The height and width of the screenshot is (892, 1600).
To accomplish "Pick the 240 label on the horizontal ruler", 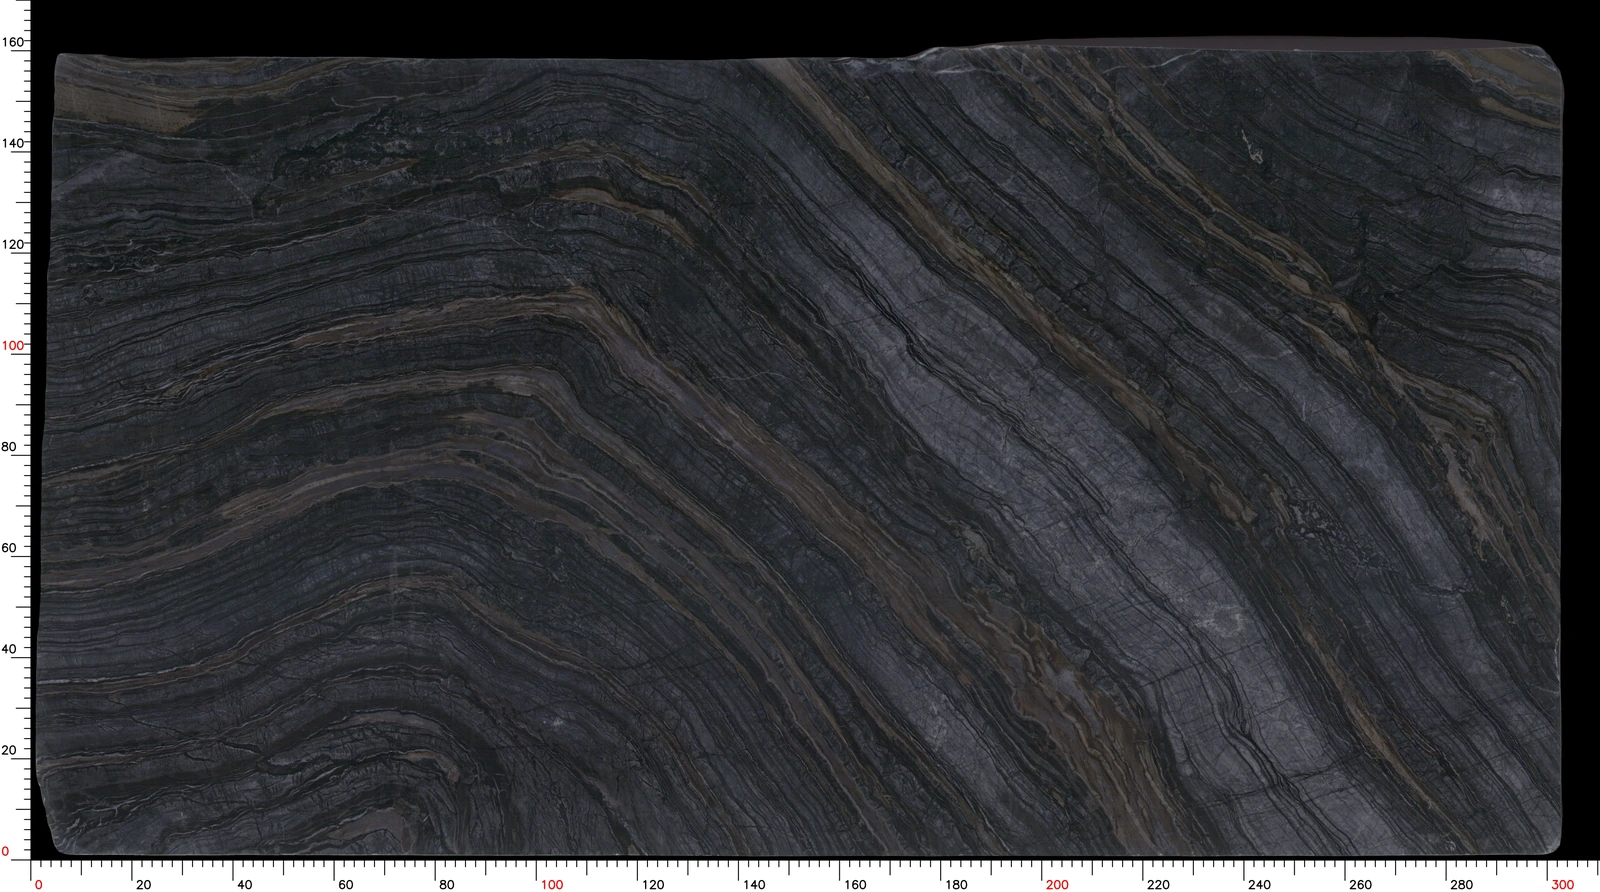I will (x=1259, y=884).
